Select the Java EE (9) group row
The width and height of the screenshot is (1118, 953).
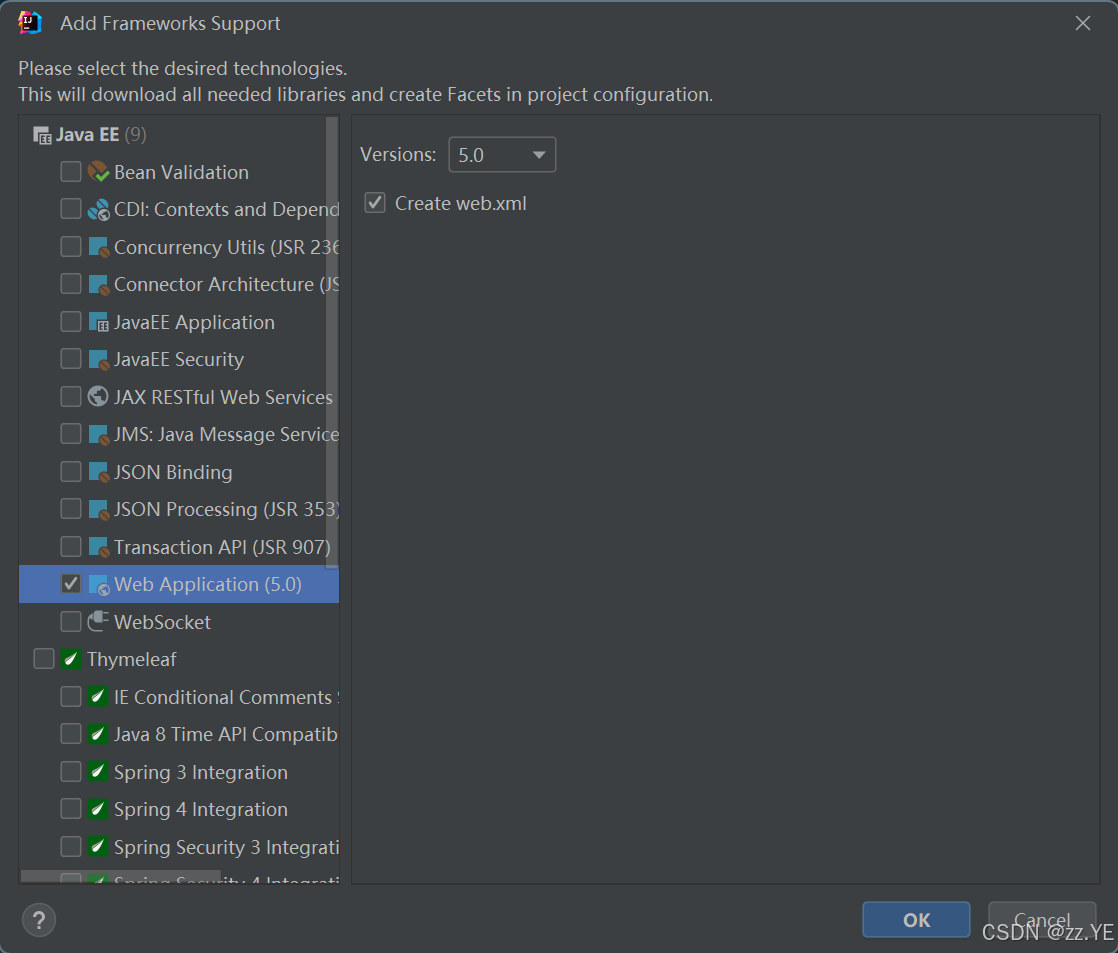coord(179,135)
